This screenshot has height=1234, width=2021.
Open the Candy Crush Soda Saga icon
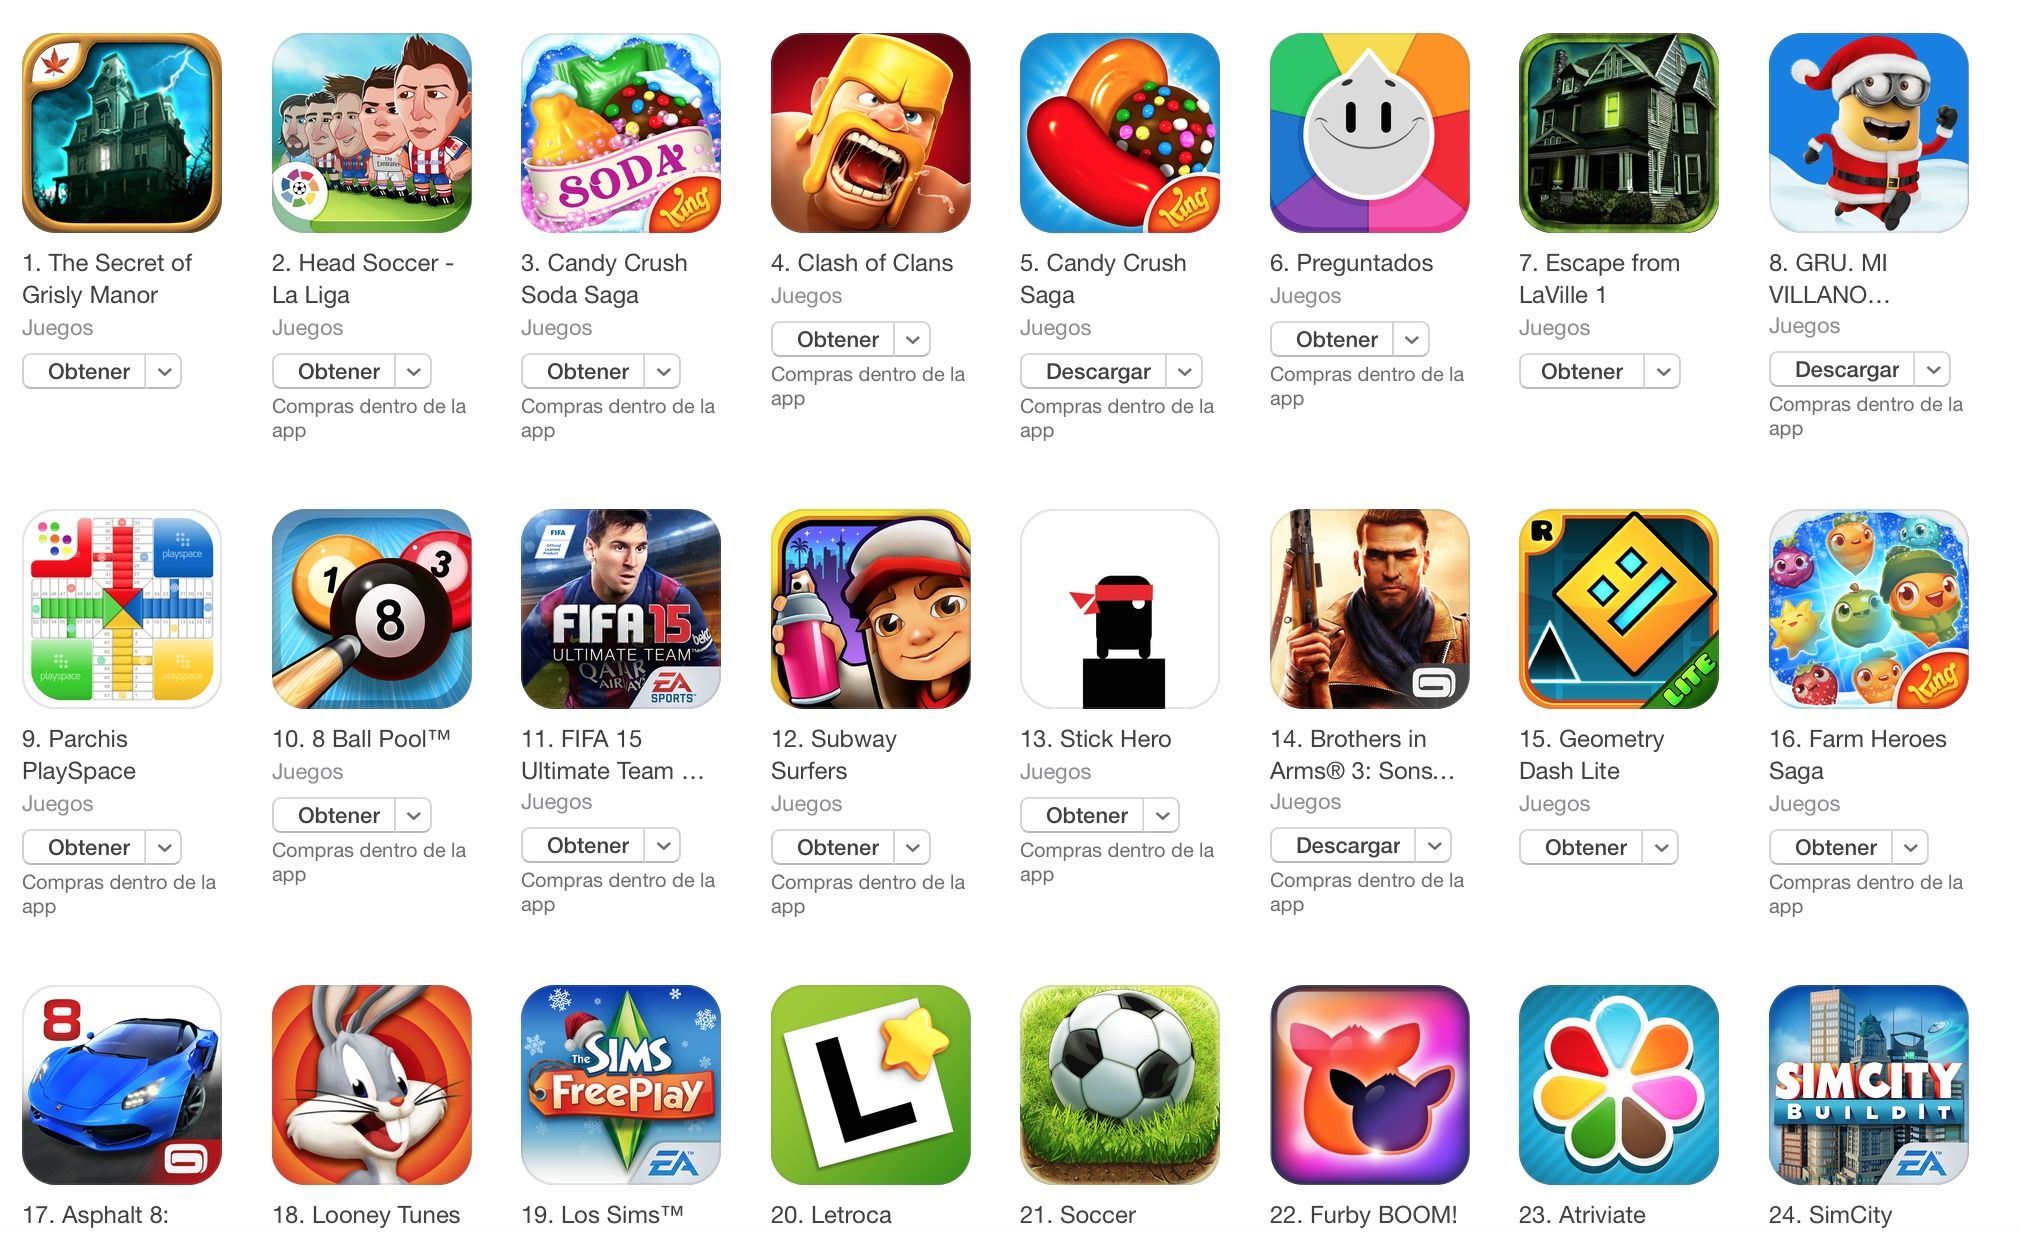(x=620, y=133)
